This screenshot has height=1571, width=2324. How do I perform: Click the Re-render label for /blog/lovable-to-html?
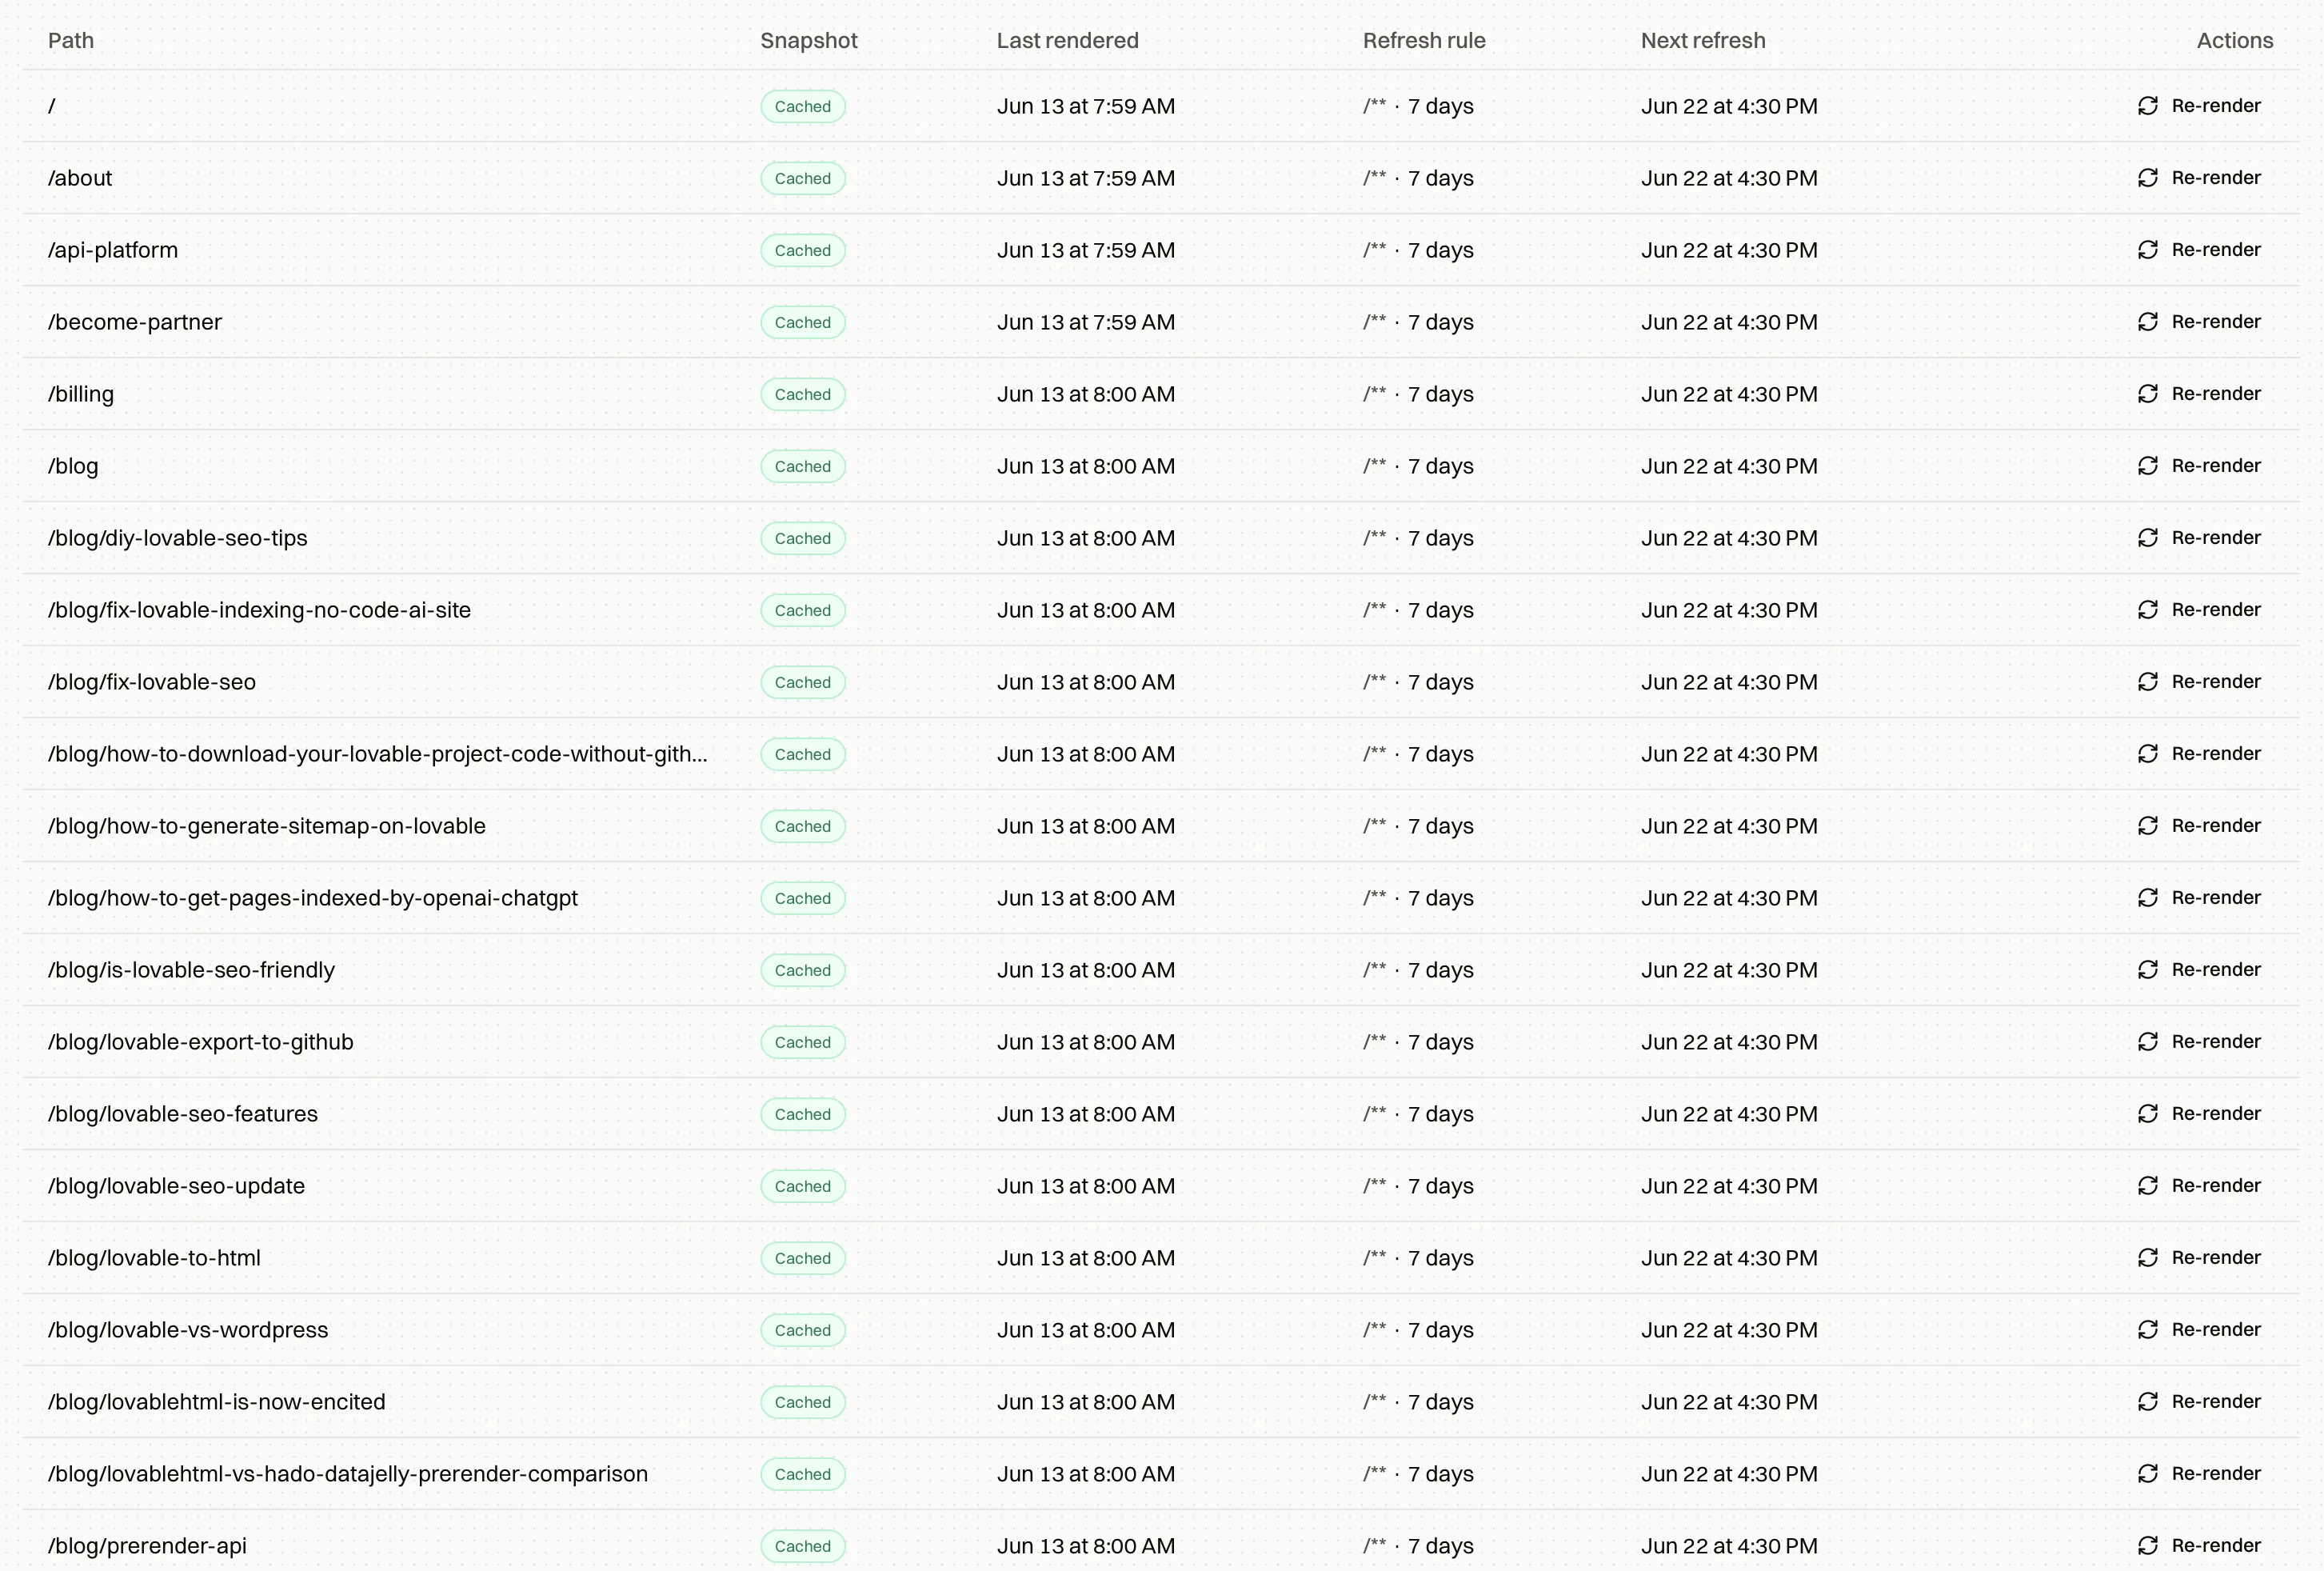point(2216,1258)
